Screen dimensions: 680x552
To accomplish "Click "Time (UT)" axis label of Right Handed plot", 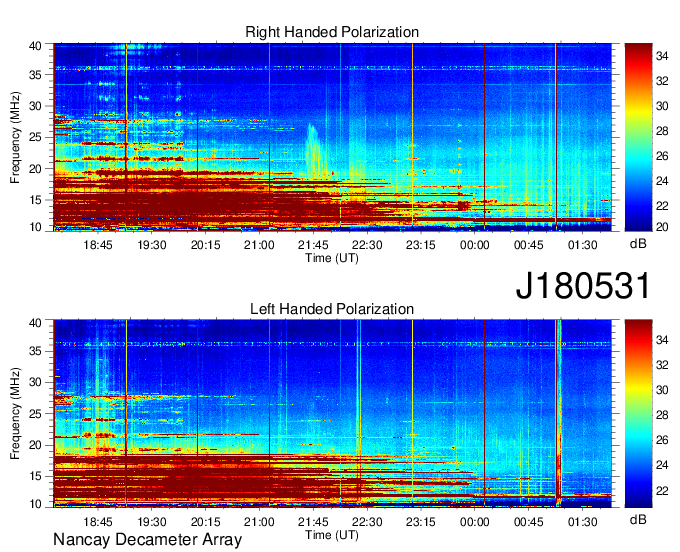I will tap(332, 258).
